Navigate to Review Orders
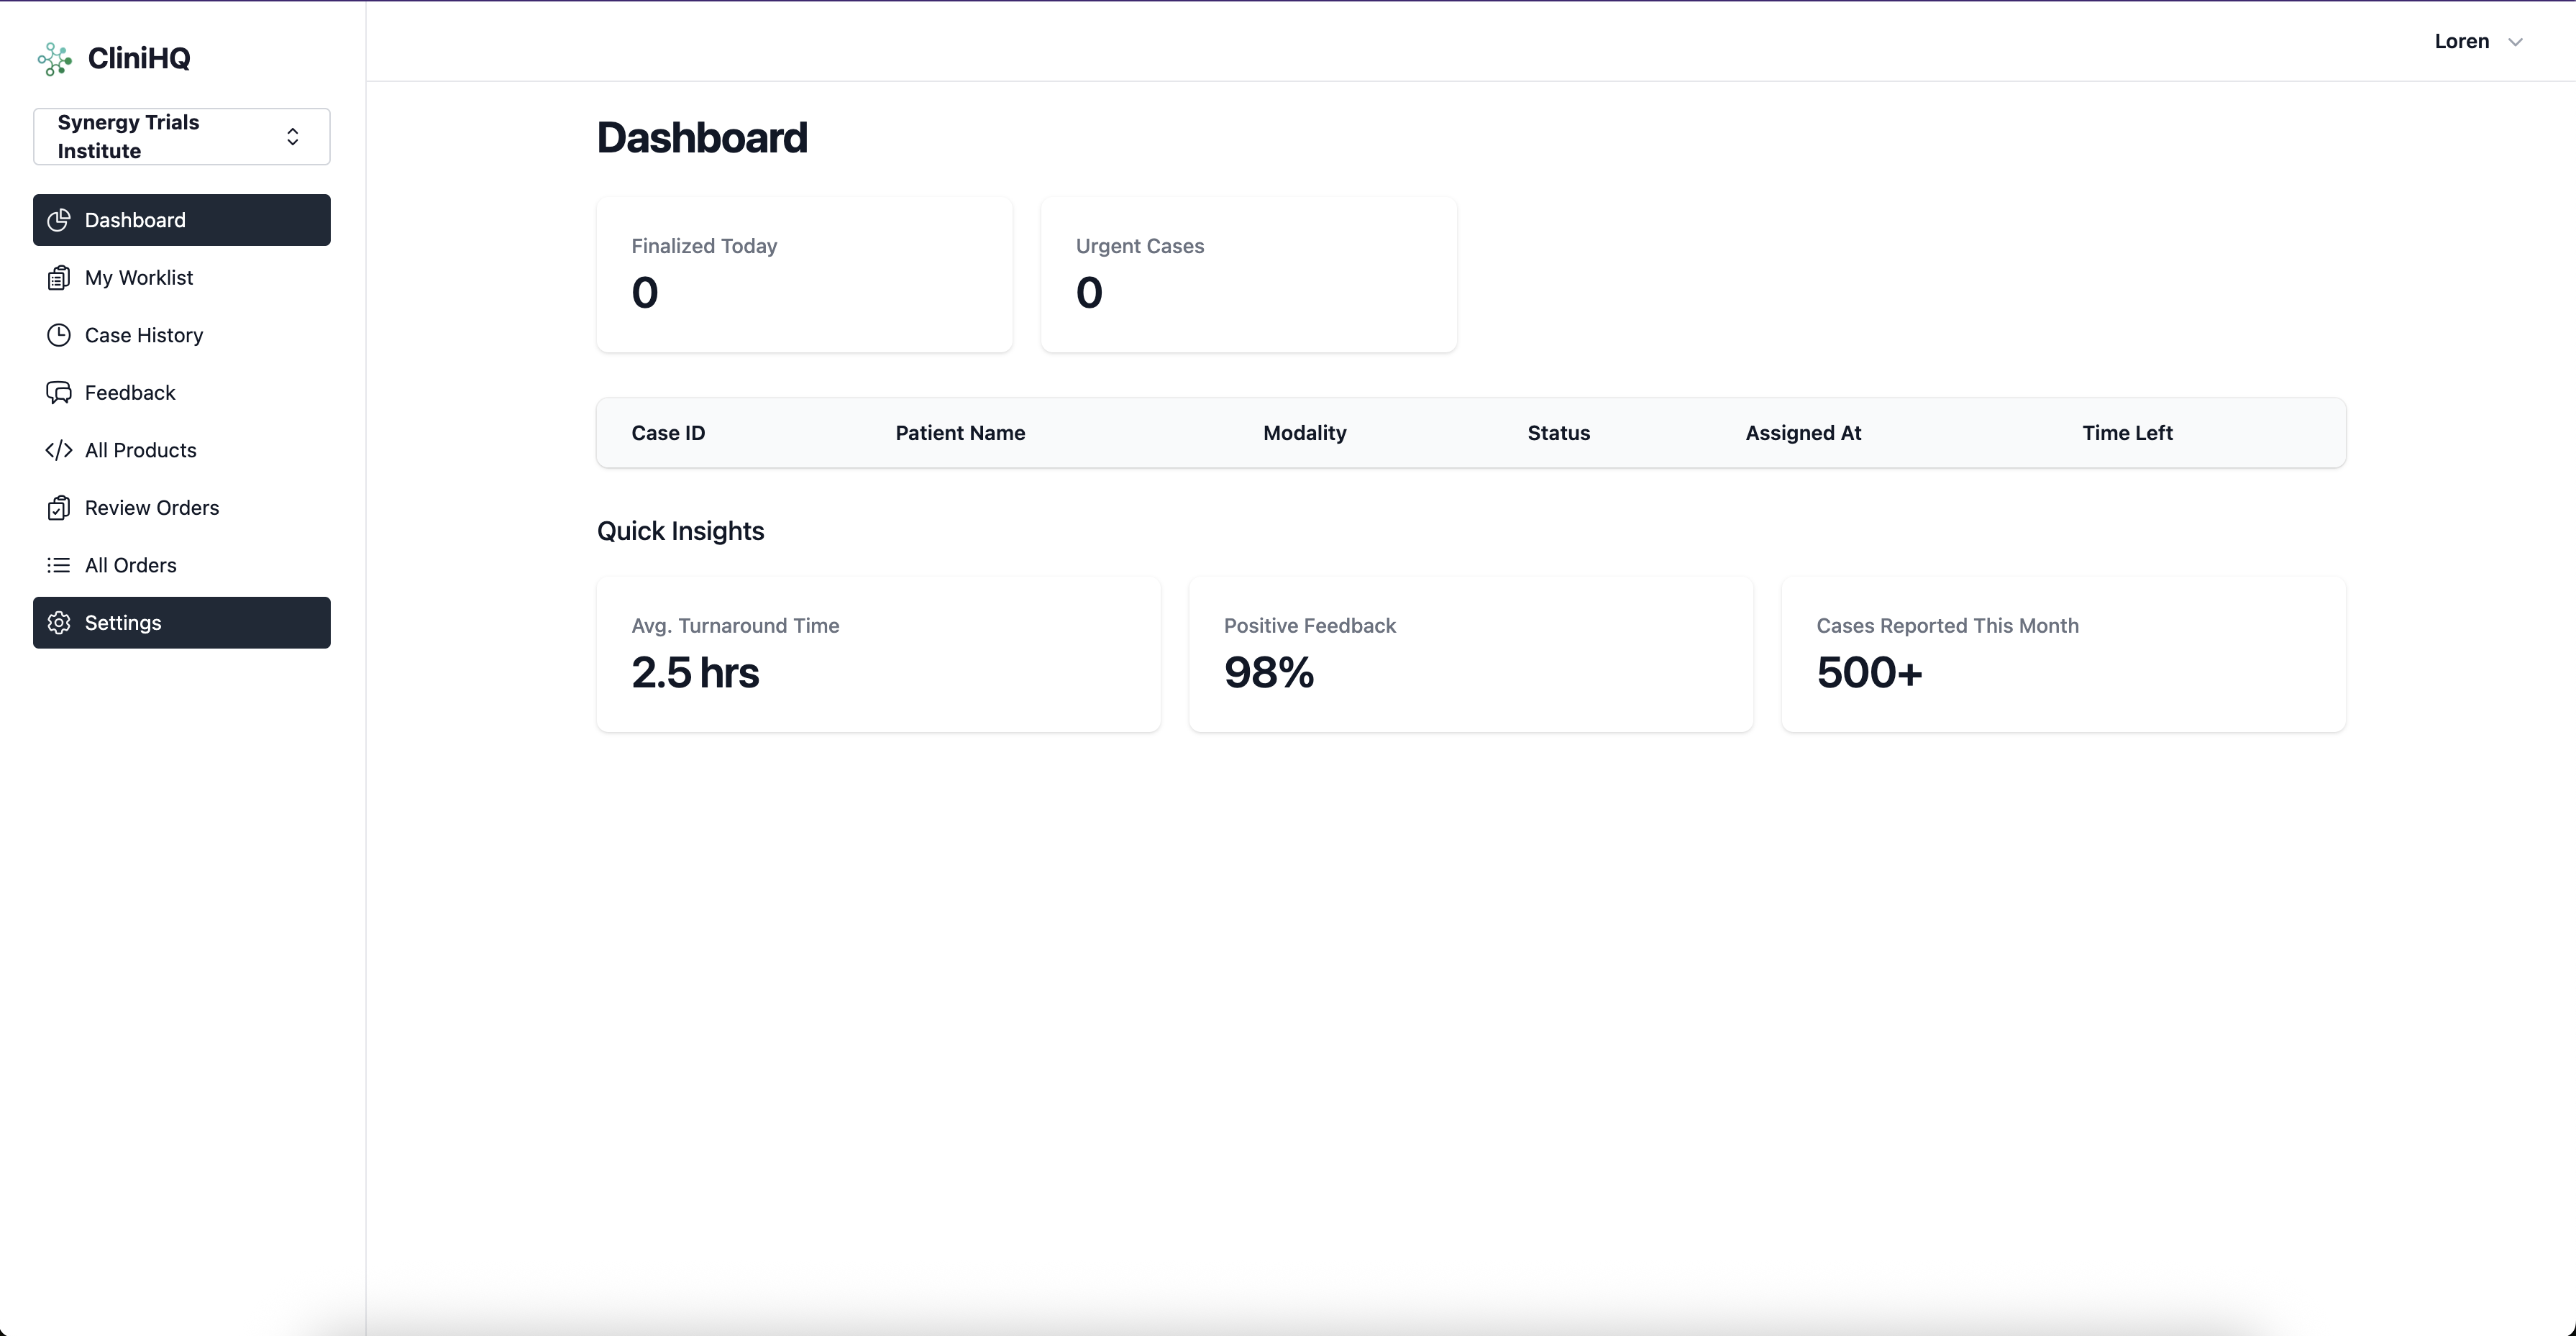This screenshot has width=2576, height=1336. tap(152, 507)
